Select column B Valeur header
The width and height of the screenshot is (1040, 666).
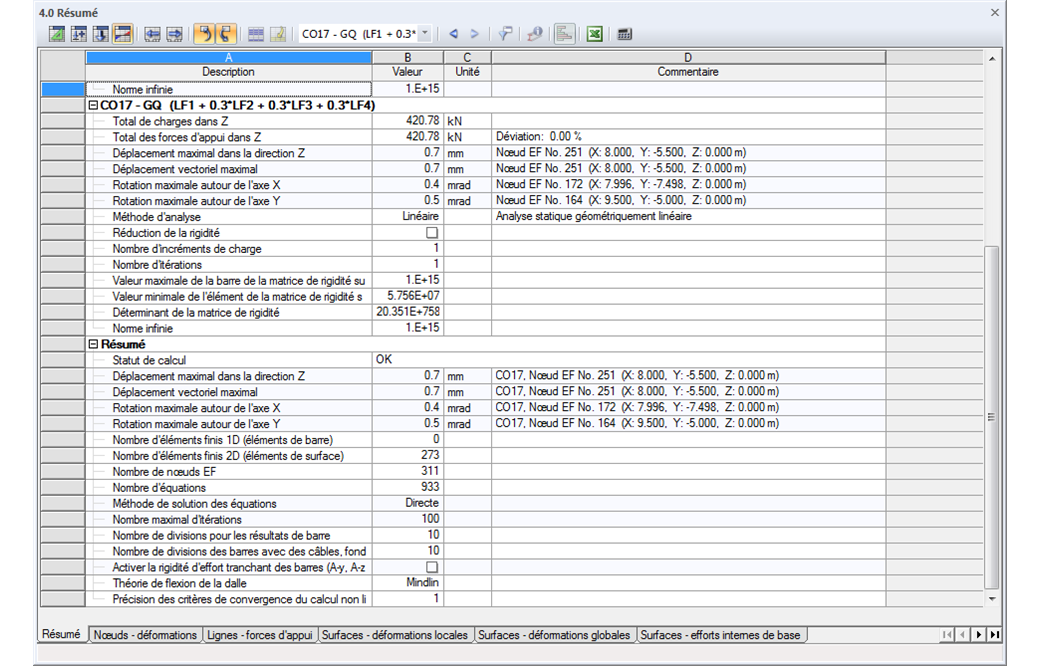point(407,65)
